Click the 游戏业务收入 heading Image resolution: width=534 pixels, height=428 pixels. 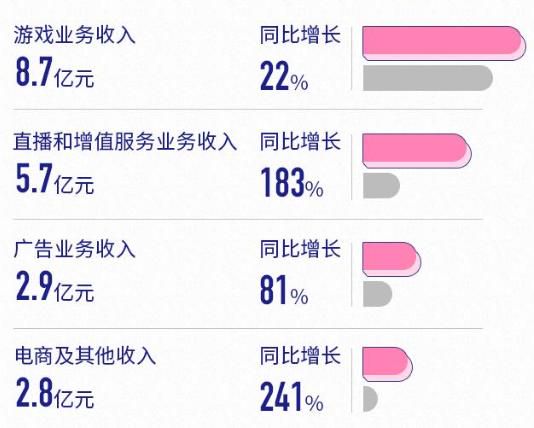[75, 35]
